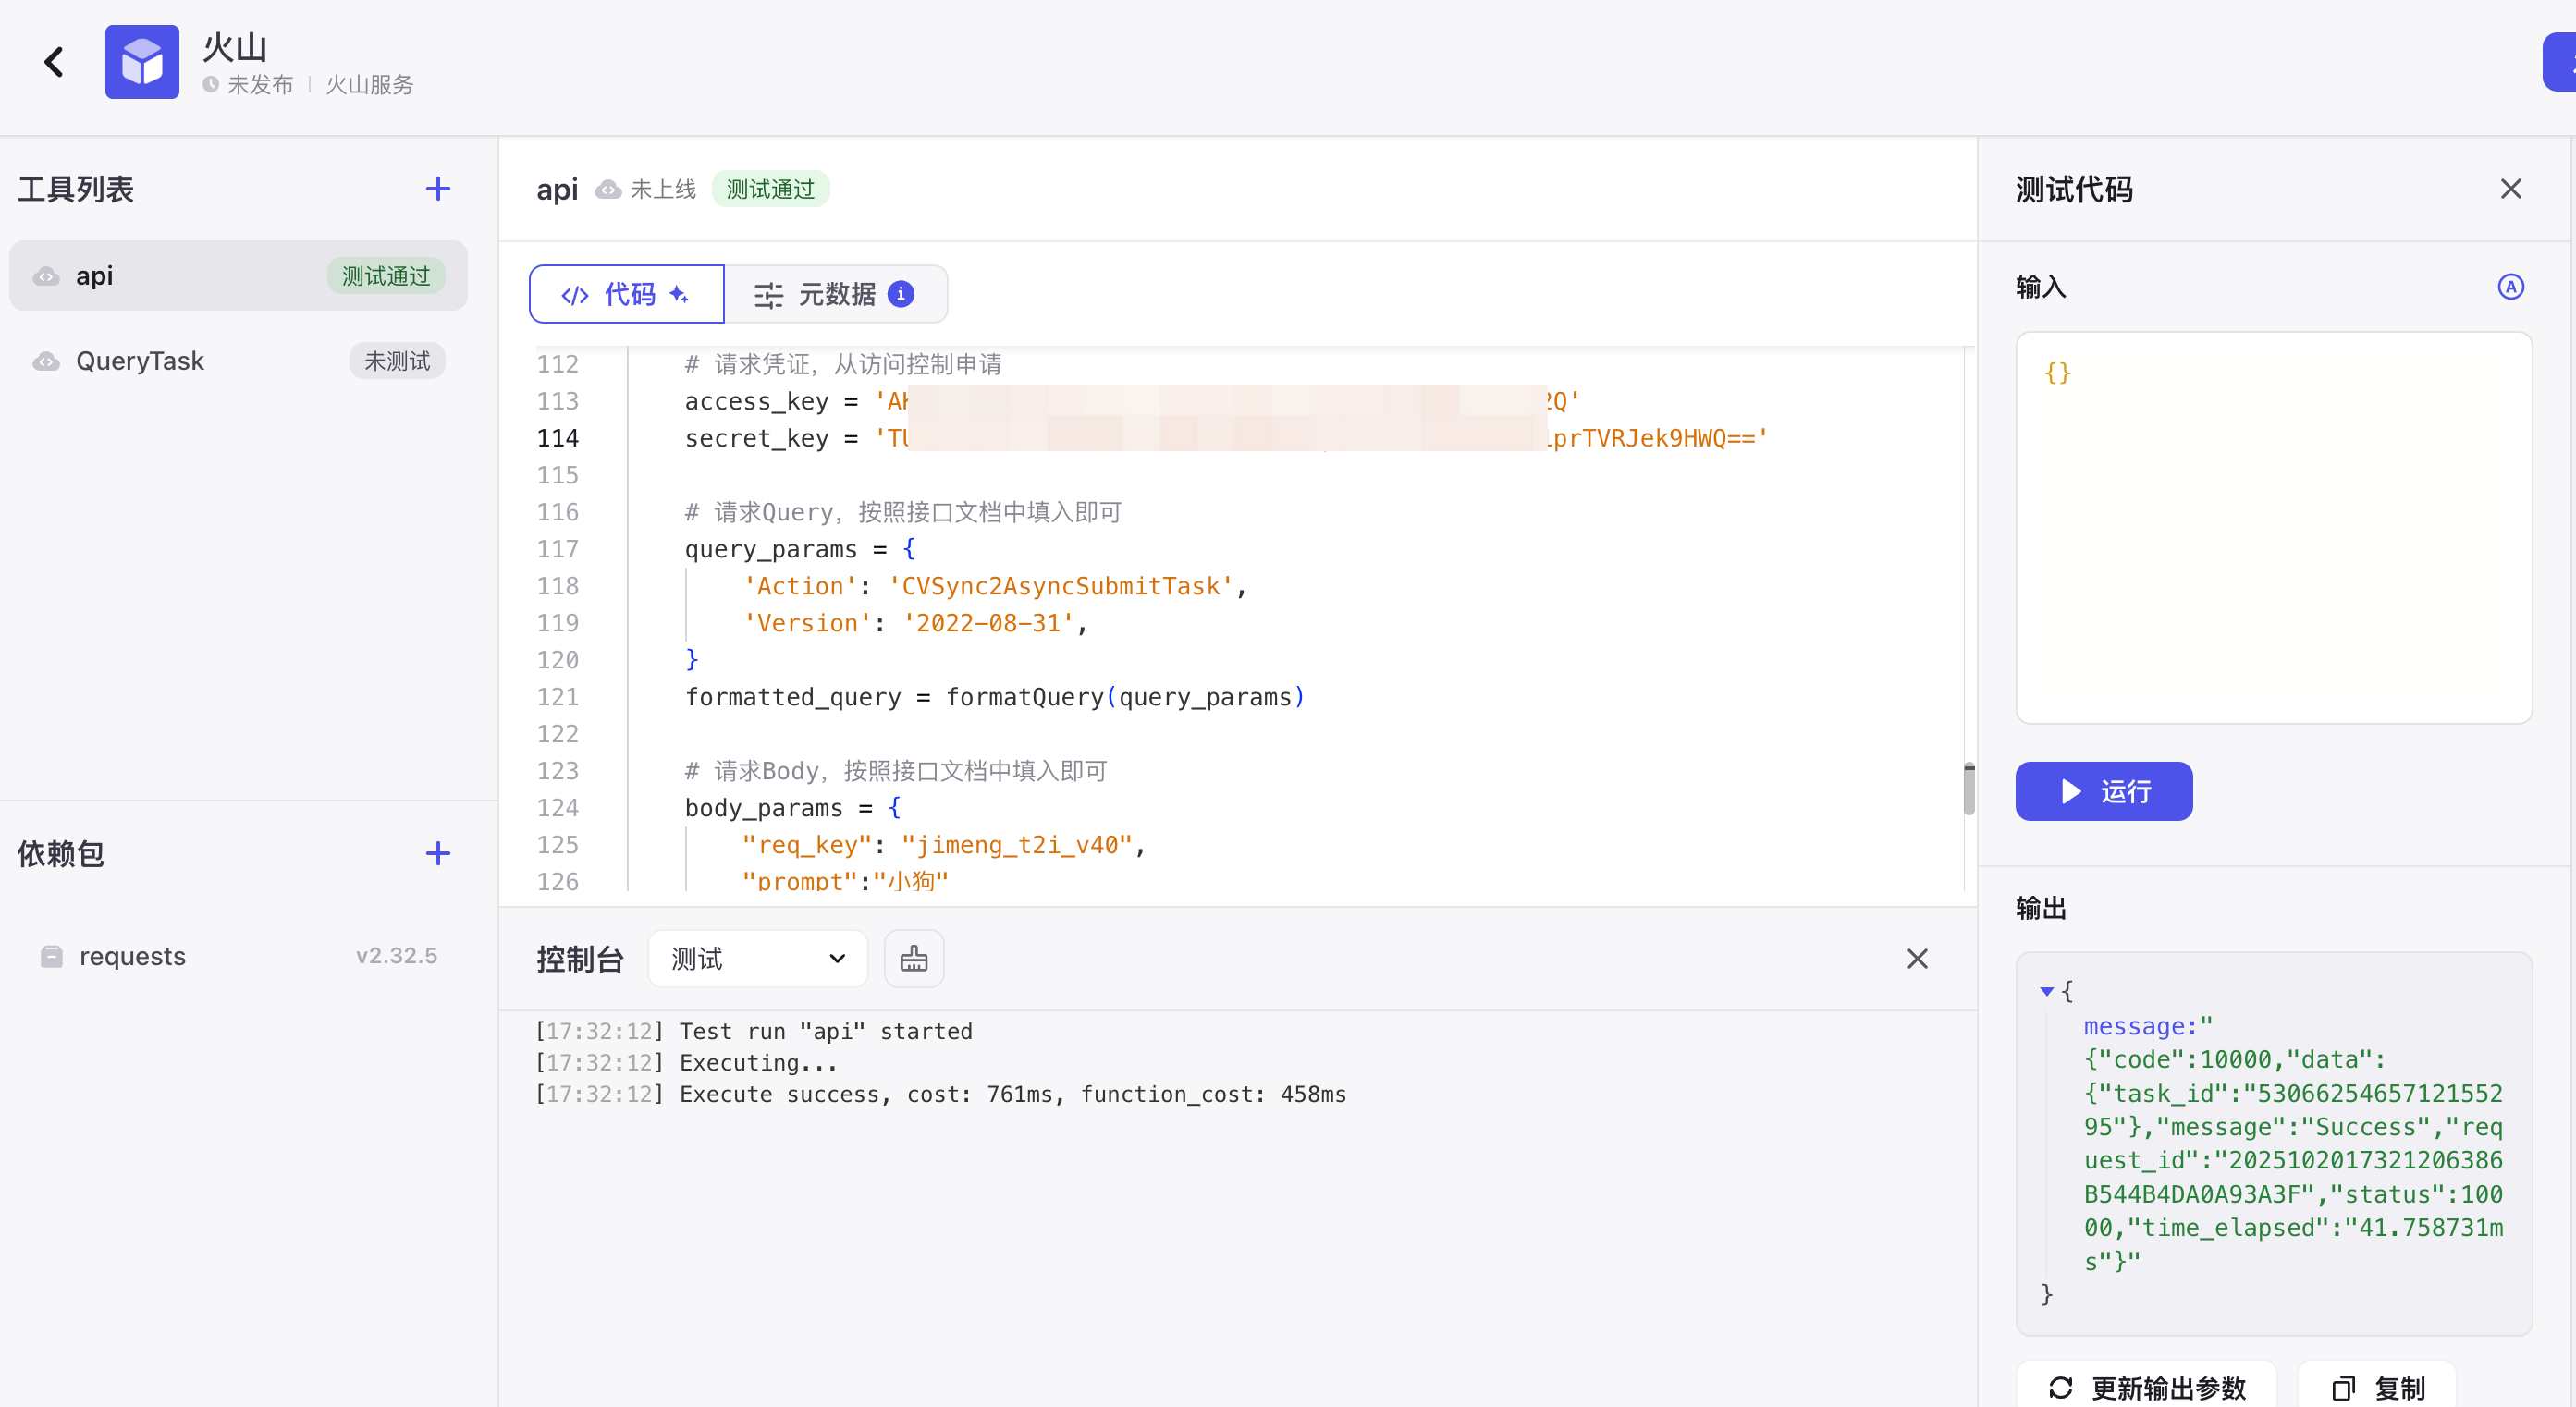The width and height of the screenshot is (2576, 1407).
Task: Click the info icon next to 元数据
Action: pyautogui.click(x=901, y=294)
